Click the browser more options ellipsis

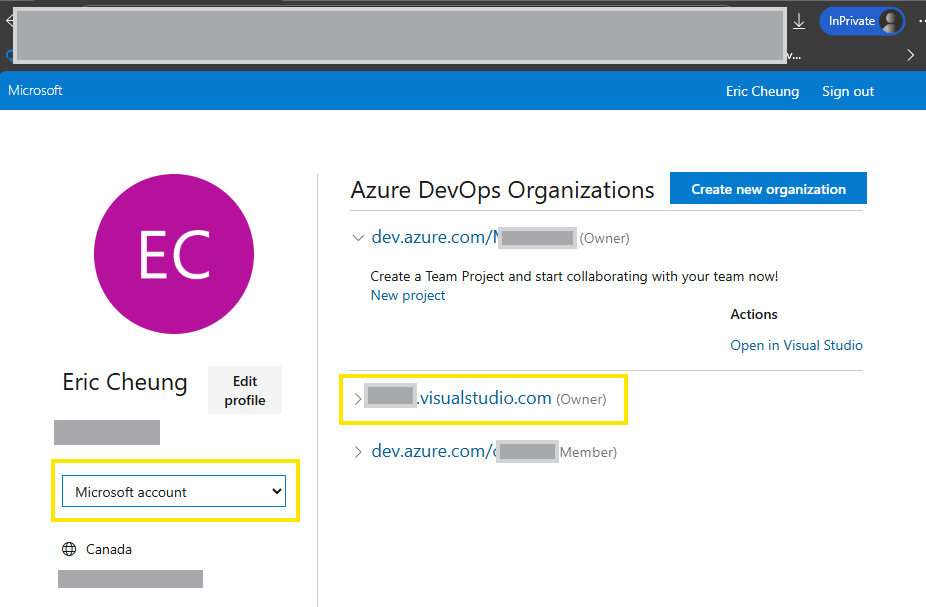point(921,21)
